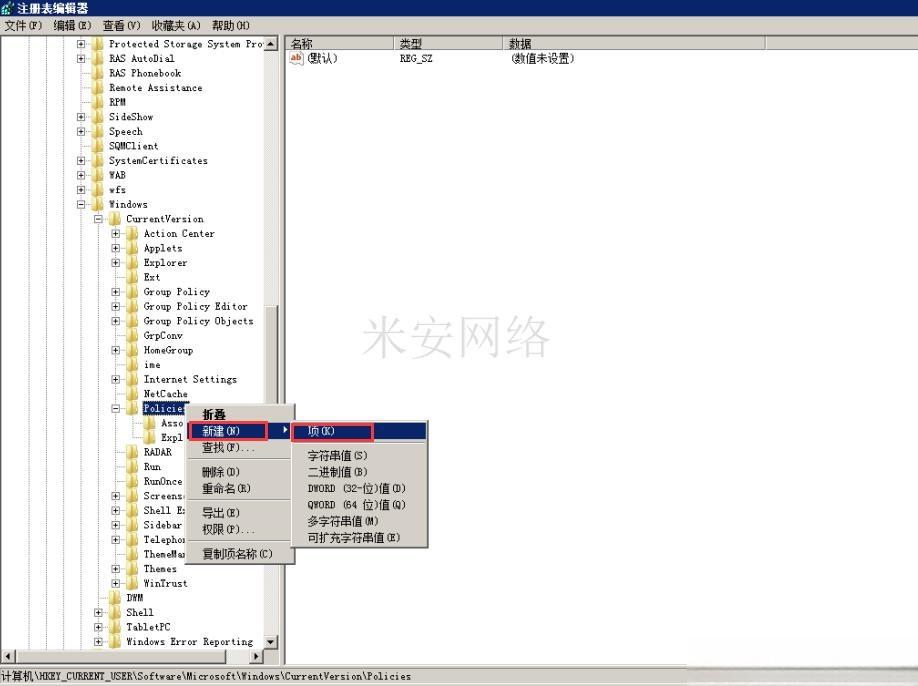This screenshot has height=686, width=918.
Task: Pick DWORD (32-位)值(D) from the submenu
Action: click(357, 488)
